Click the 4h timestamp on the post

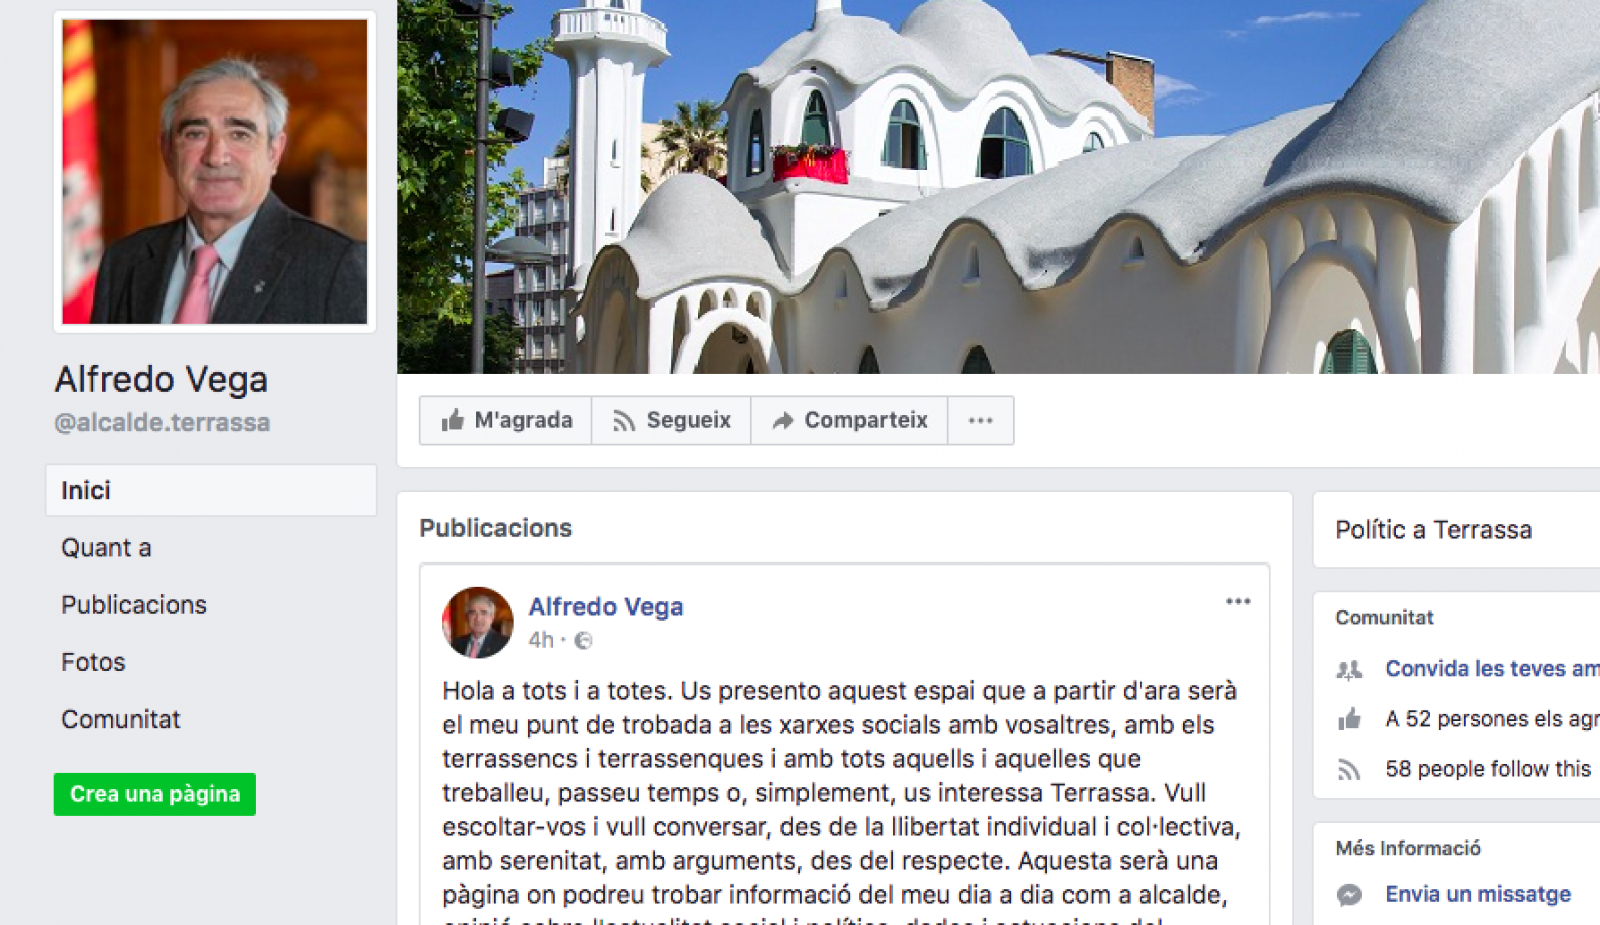tap(541, 640)
